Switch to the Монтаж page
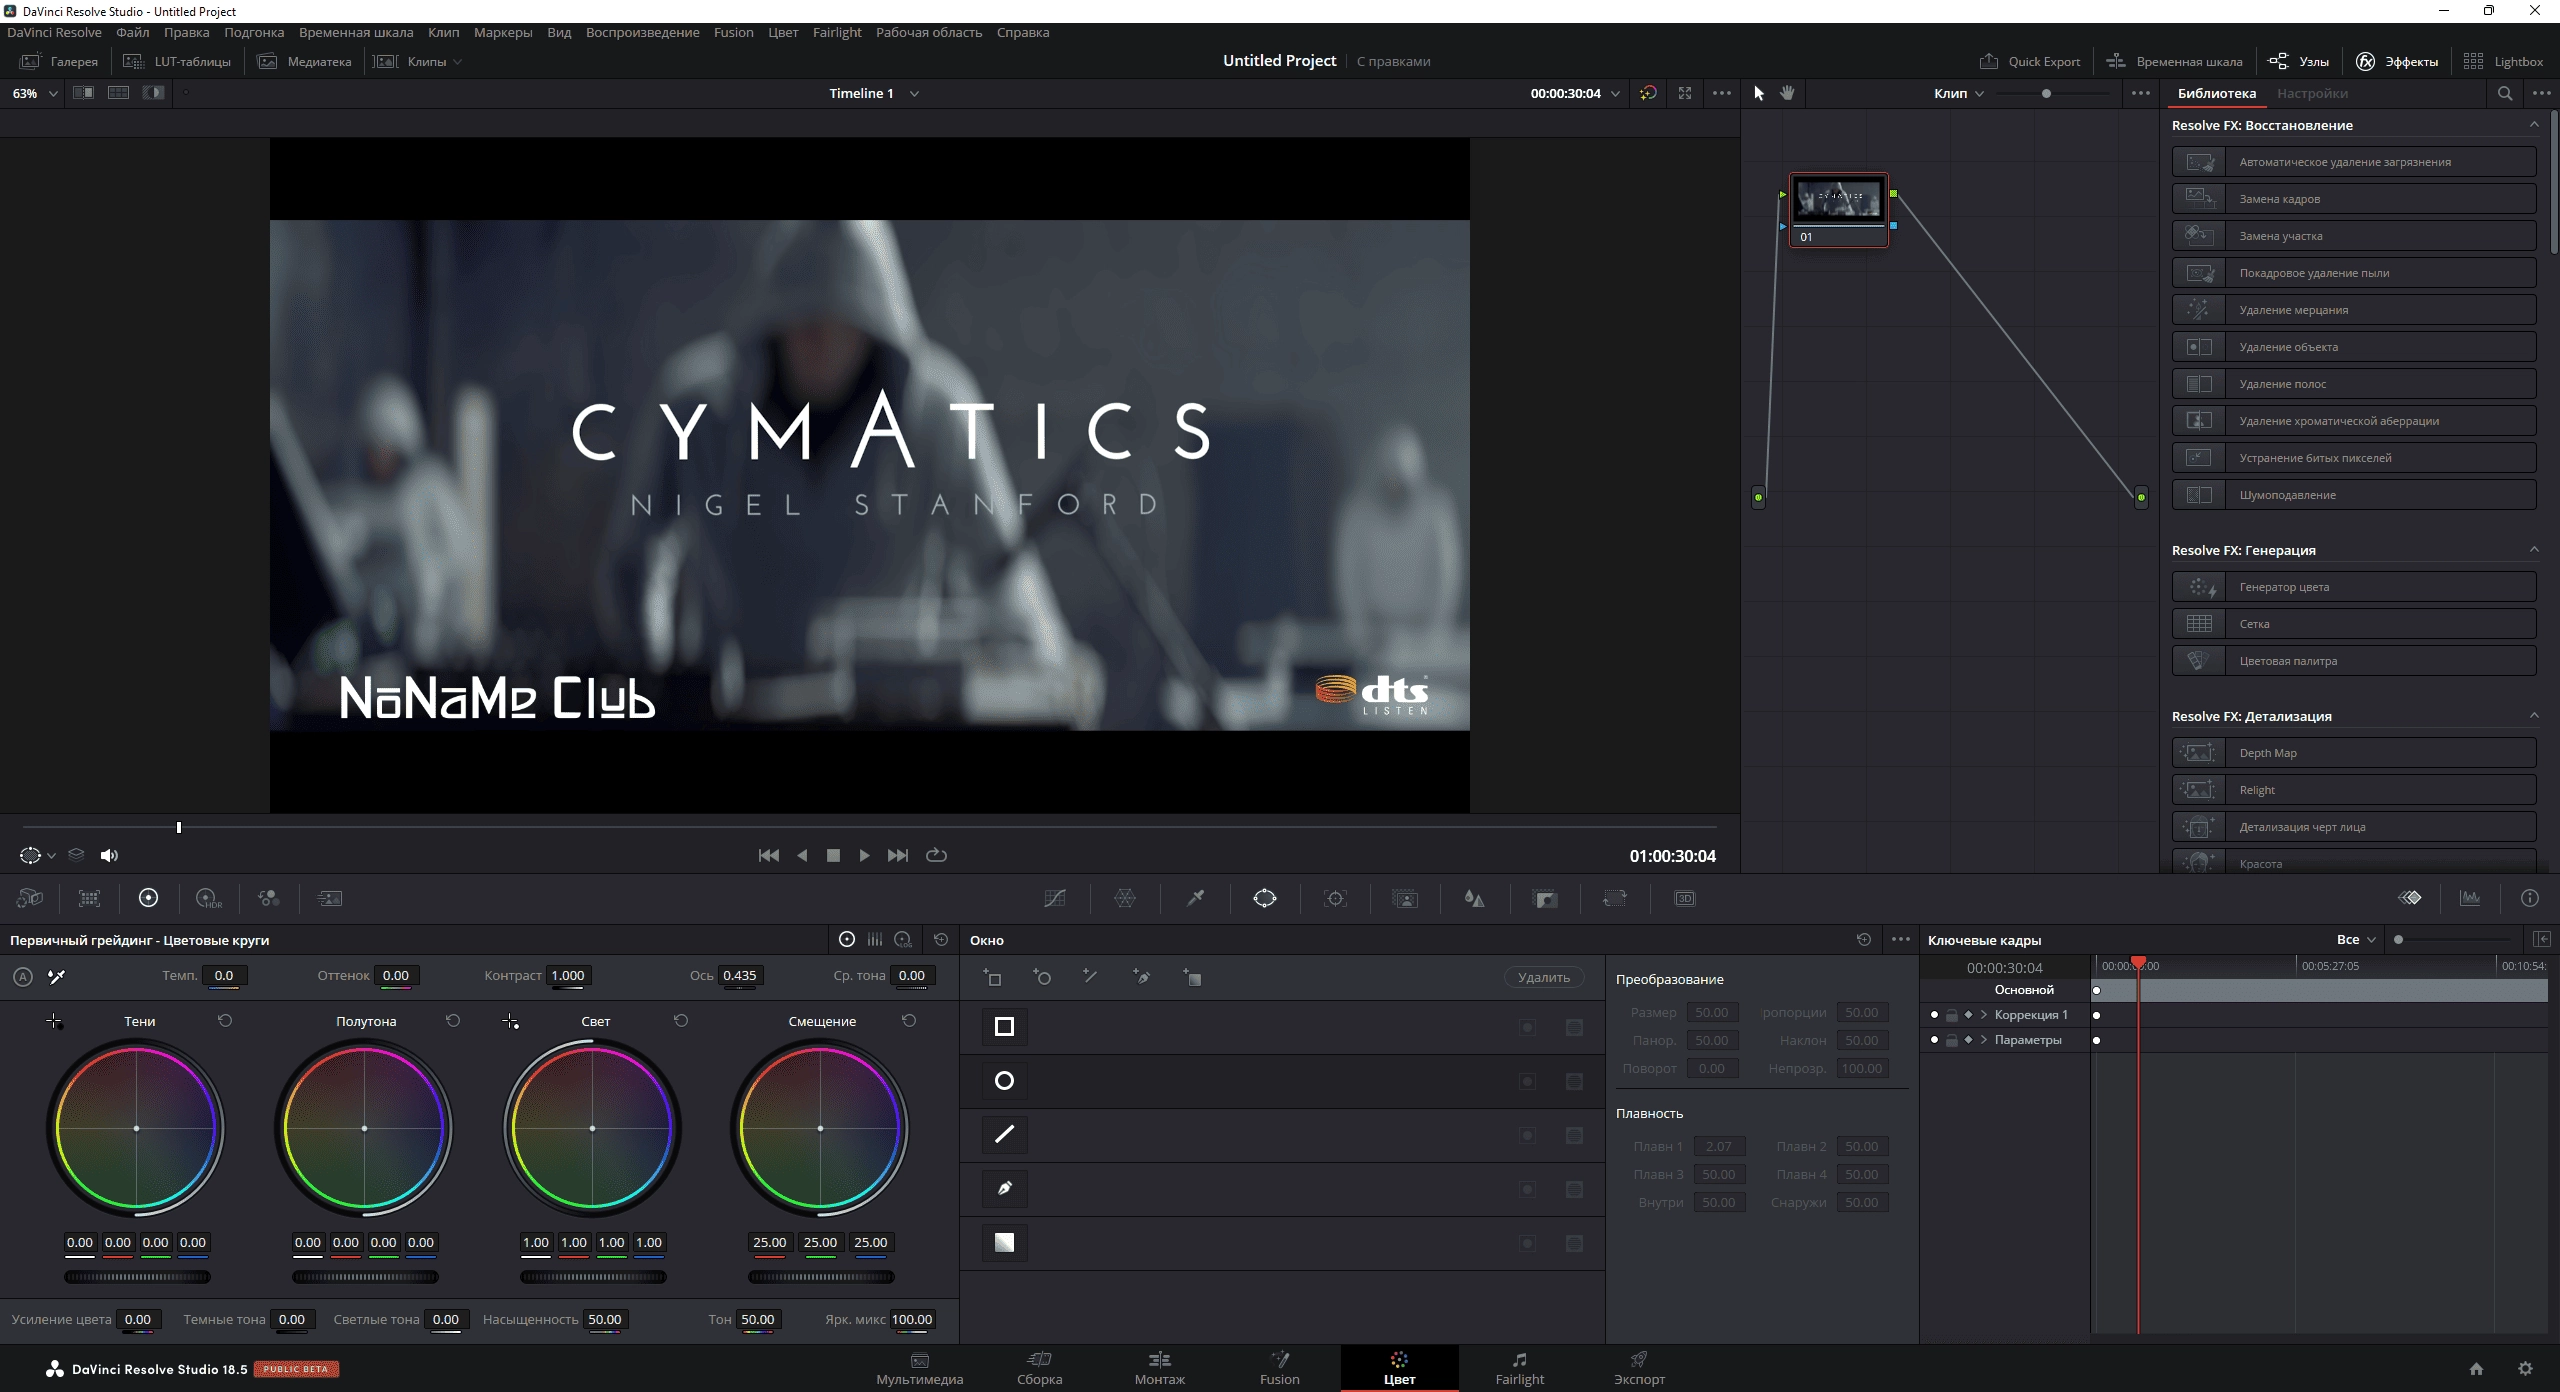The width and height of the screenshot is (2560, 1392). pos(1160,1368)
